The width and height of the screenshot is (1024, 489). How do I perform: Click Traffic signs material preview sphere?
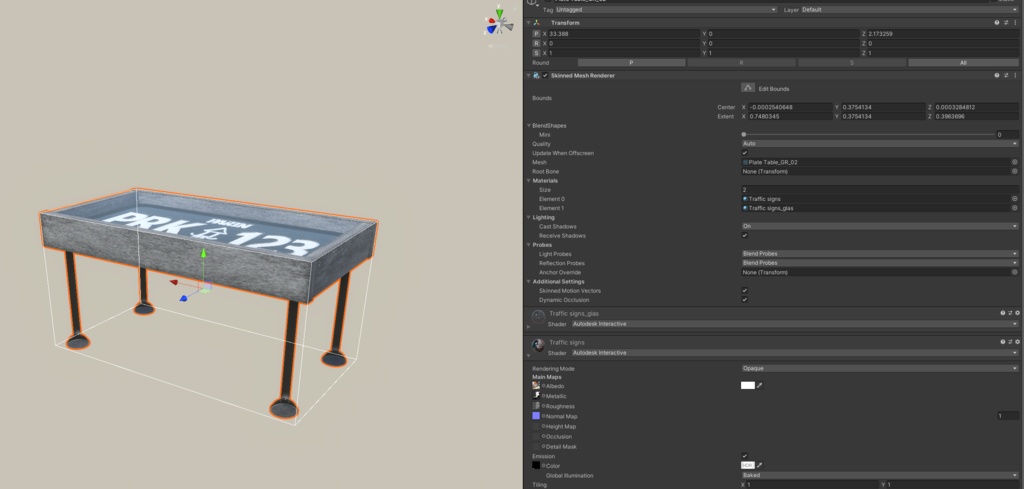[x=538, y=345]
